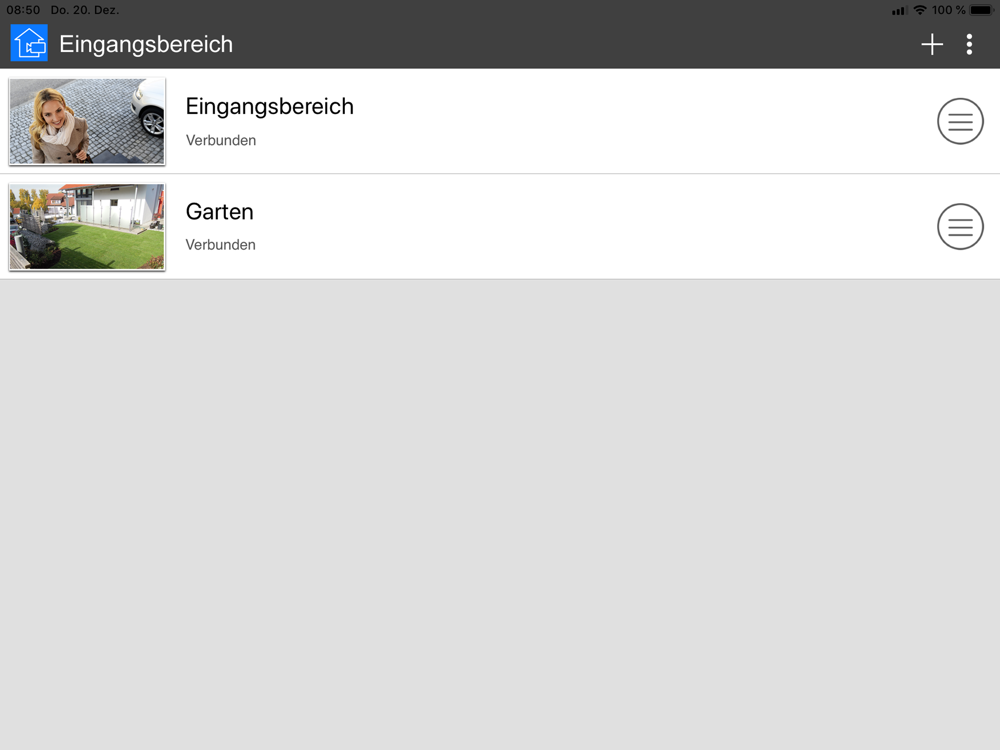
Task: Open the three-dot overflow menu
Action: pos(969,44)
